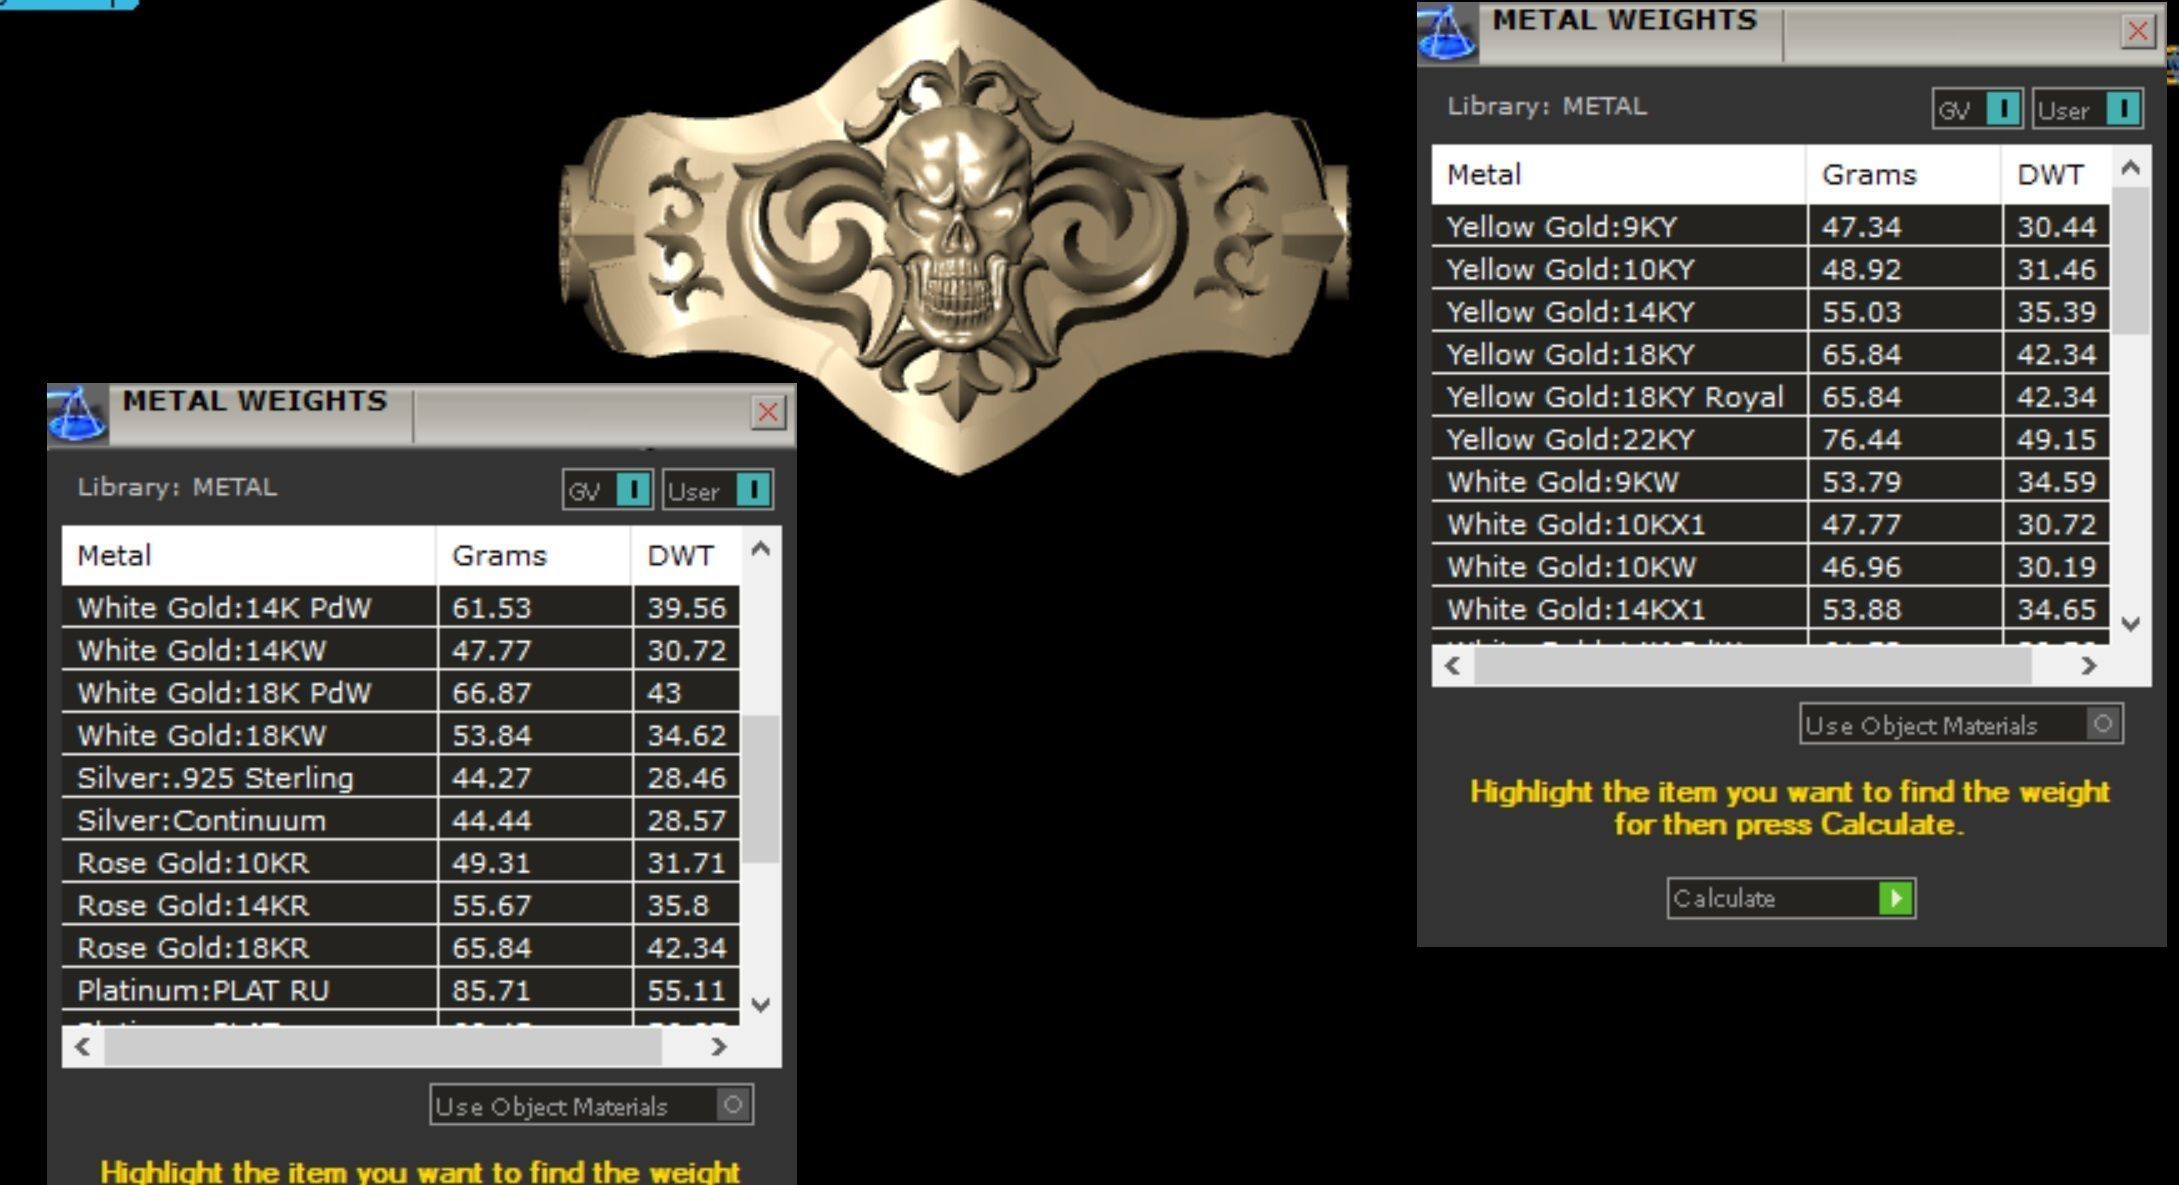The width and height of the screenshot is (2179, 1185).
Task: Toggle GV library in left panel
Action: click(x=632, y=490)
